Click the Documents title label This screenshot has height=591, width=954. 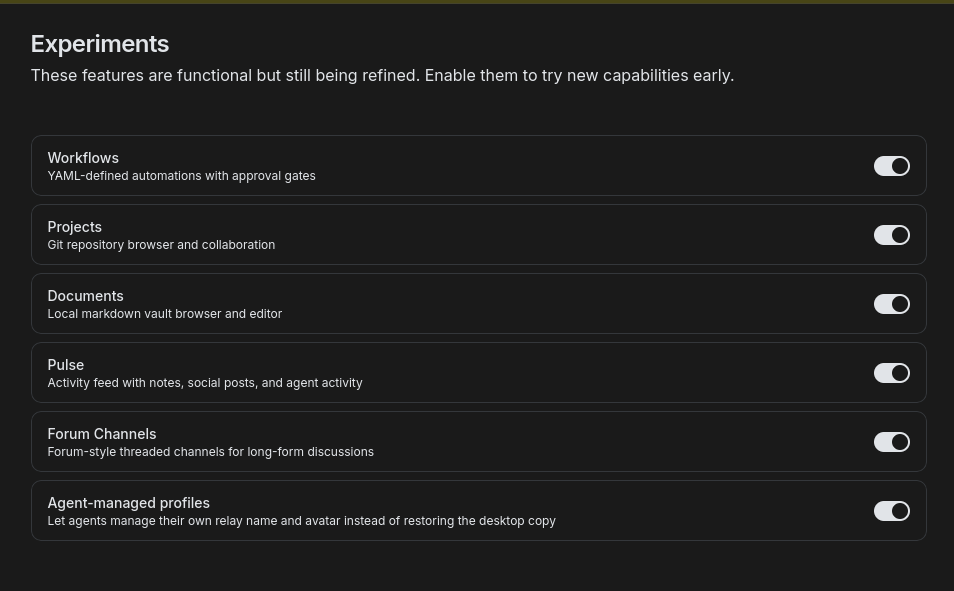[x=86, y=296]
